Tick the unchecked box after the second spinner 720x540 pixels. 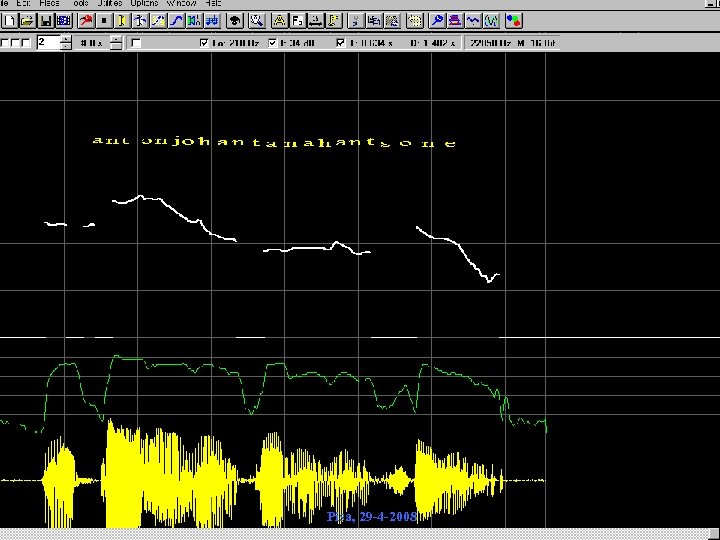click(136, 43)
